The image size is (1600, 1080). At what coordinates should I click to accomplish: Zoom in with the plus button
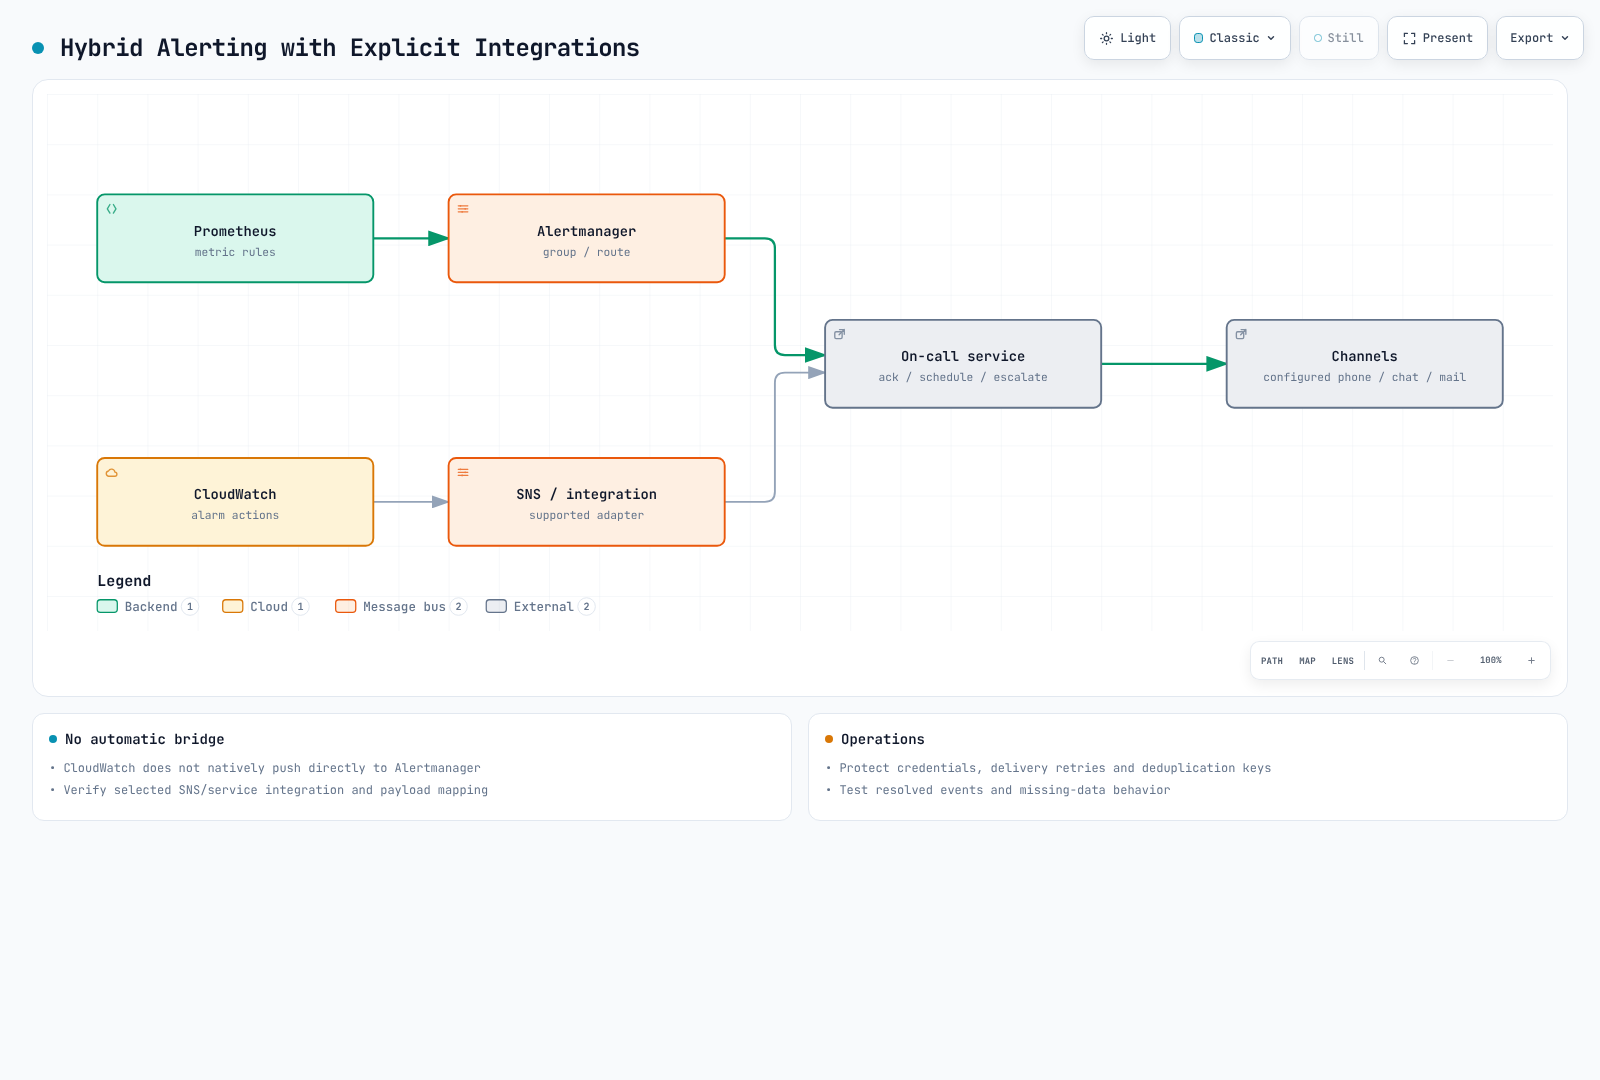[1531, 661]
